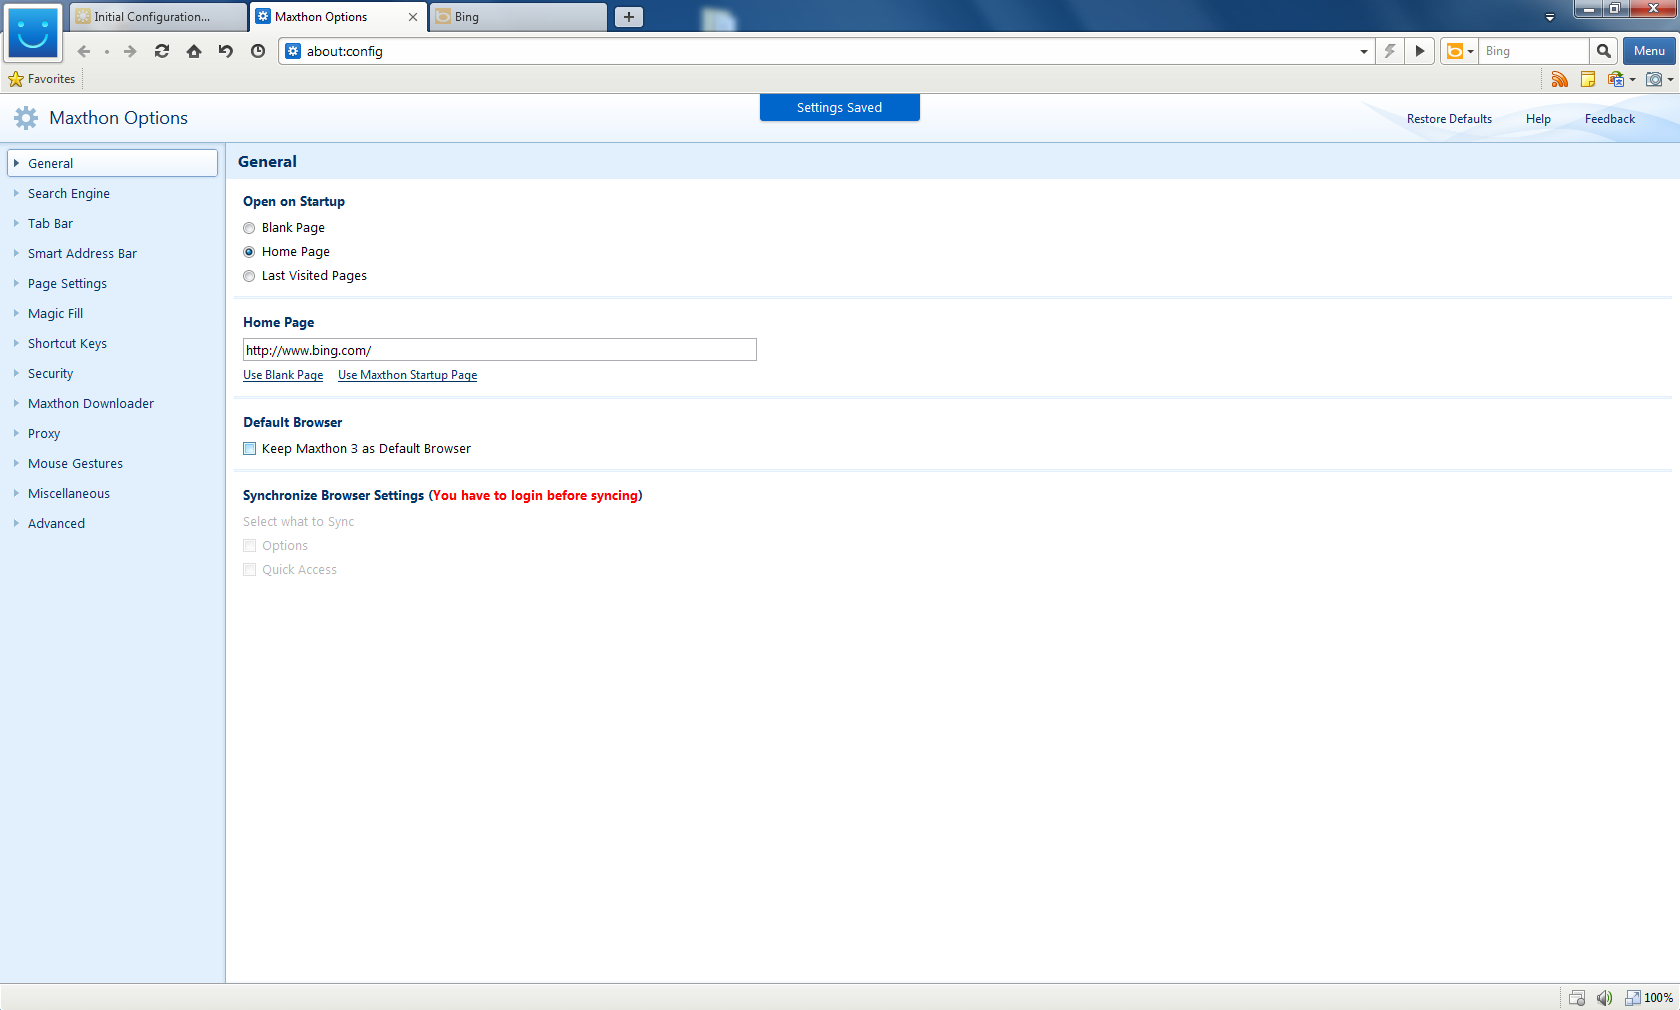Screen dimensions: 1680x1010
Task: Click the 100% zoom level control
Action: pyautogui.click(x=1657, y=998)
